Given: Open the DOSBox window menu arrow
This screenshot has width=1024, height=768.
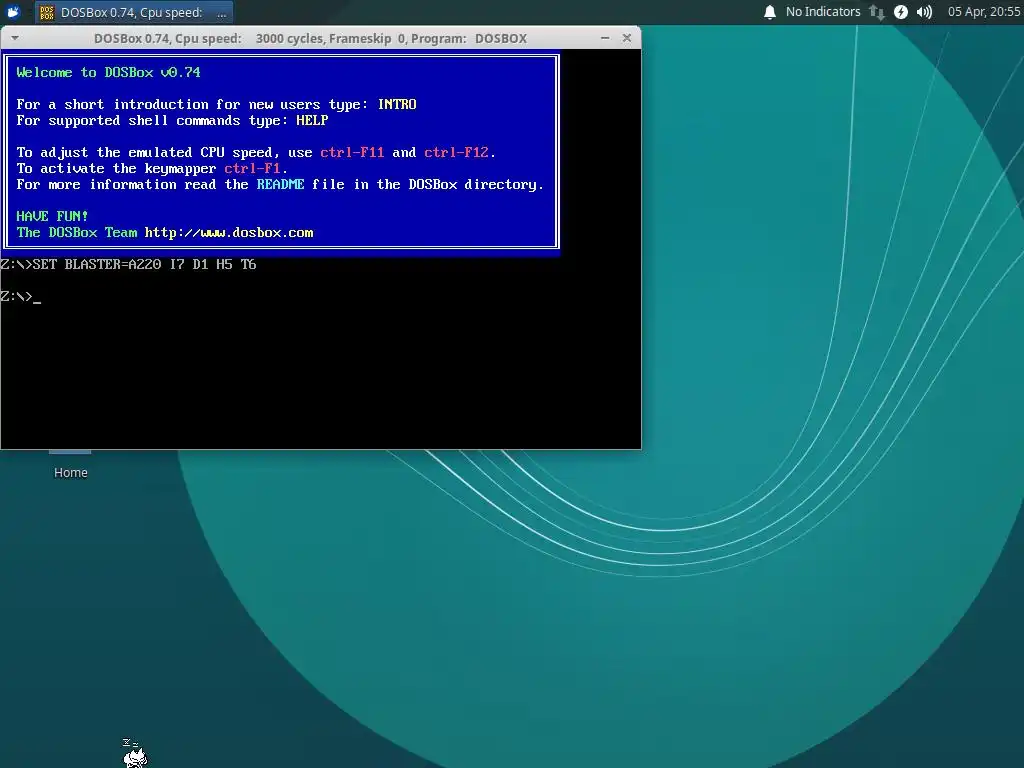Looking at the screenshot, I should point(15,38).
